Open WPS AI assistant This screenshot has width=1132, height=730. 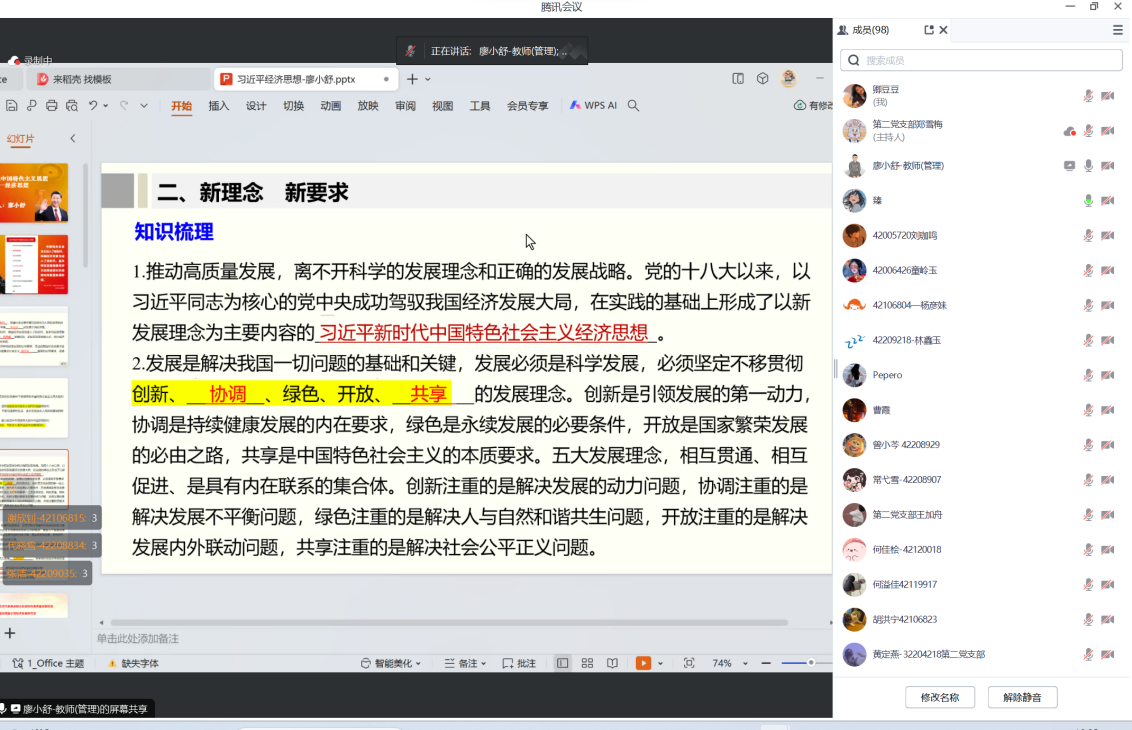tap(593, 105)
